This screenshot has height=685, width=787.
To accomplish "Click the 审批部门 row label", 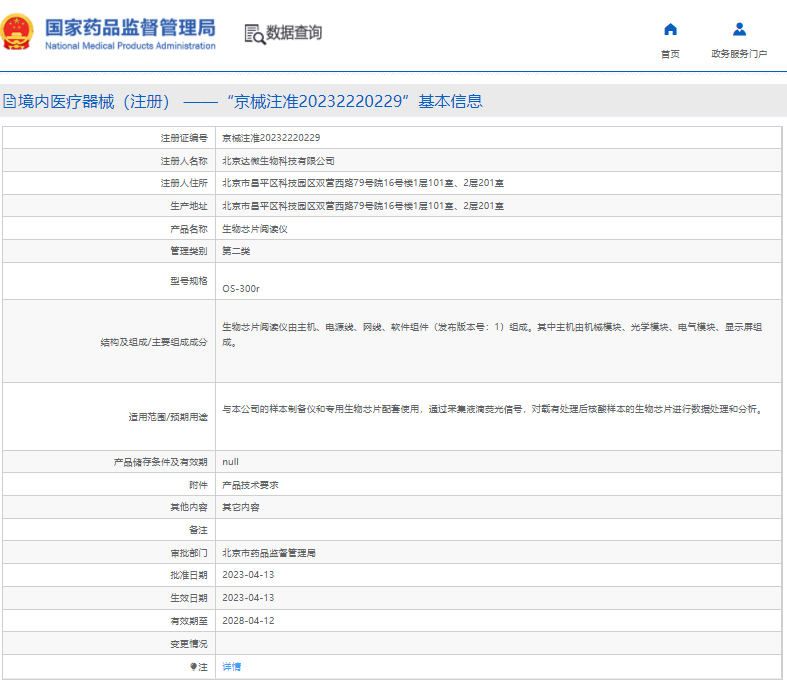I will coord(189,553).
